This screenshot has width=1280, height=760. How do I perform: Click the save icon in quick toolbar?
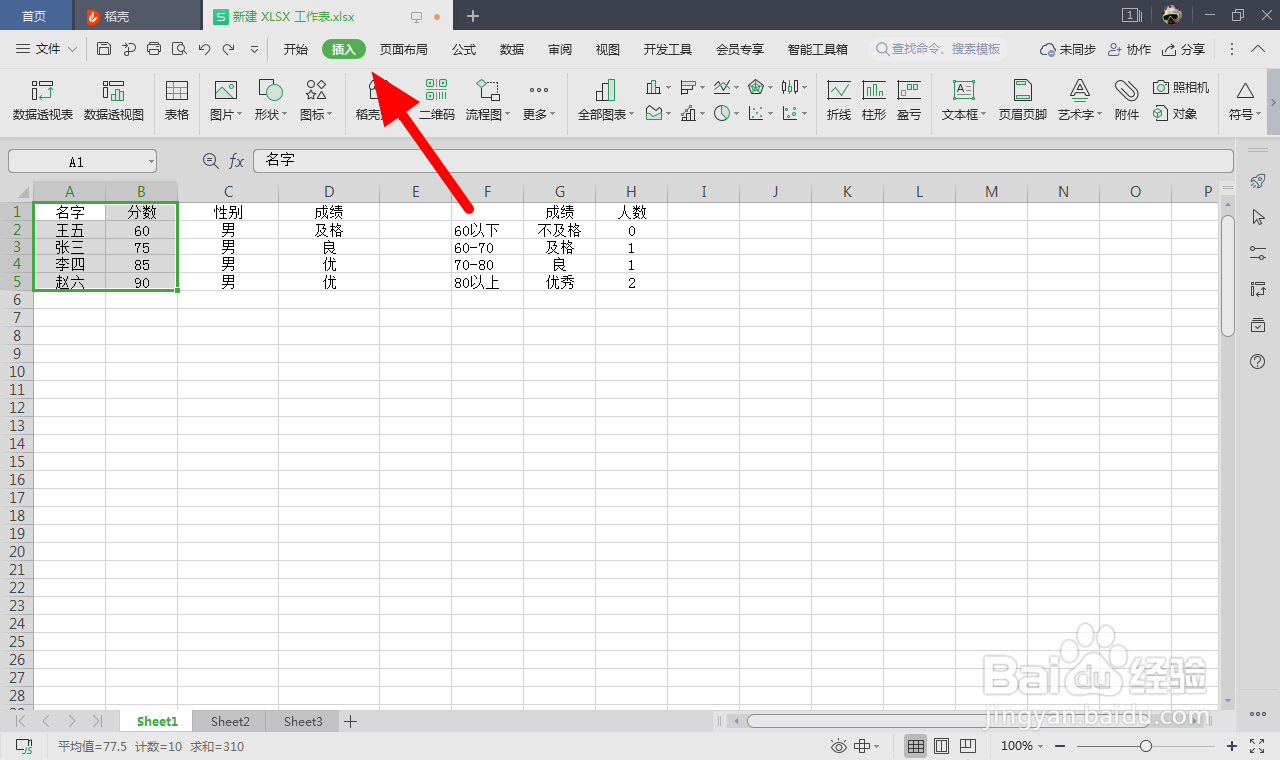104,48
